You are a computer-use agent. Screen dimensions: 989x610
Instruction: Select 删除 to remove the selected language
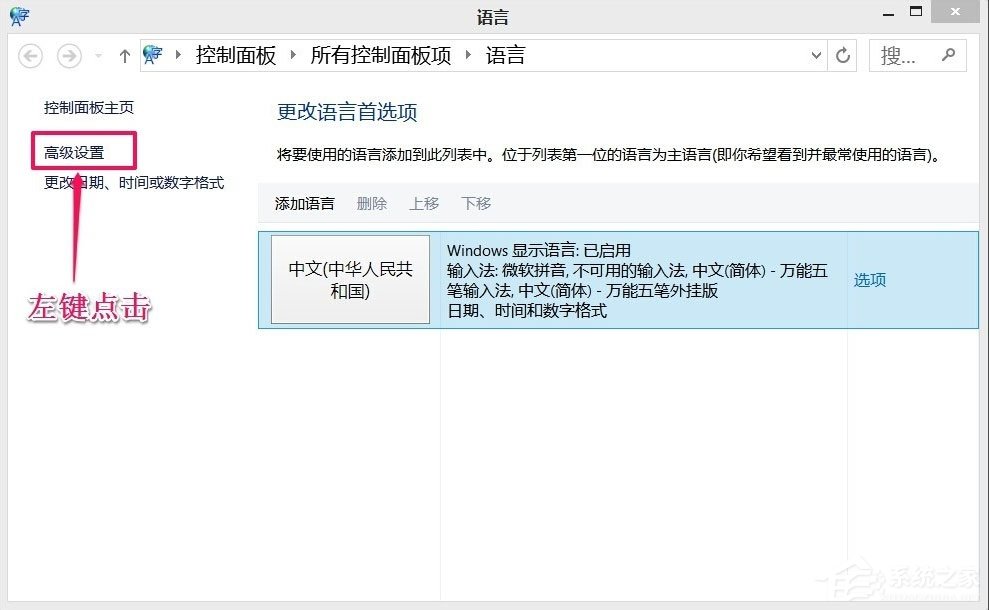click(371, 204)
